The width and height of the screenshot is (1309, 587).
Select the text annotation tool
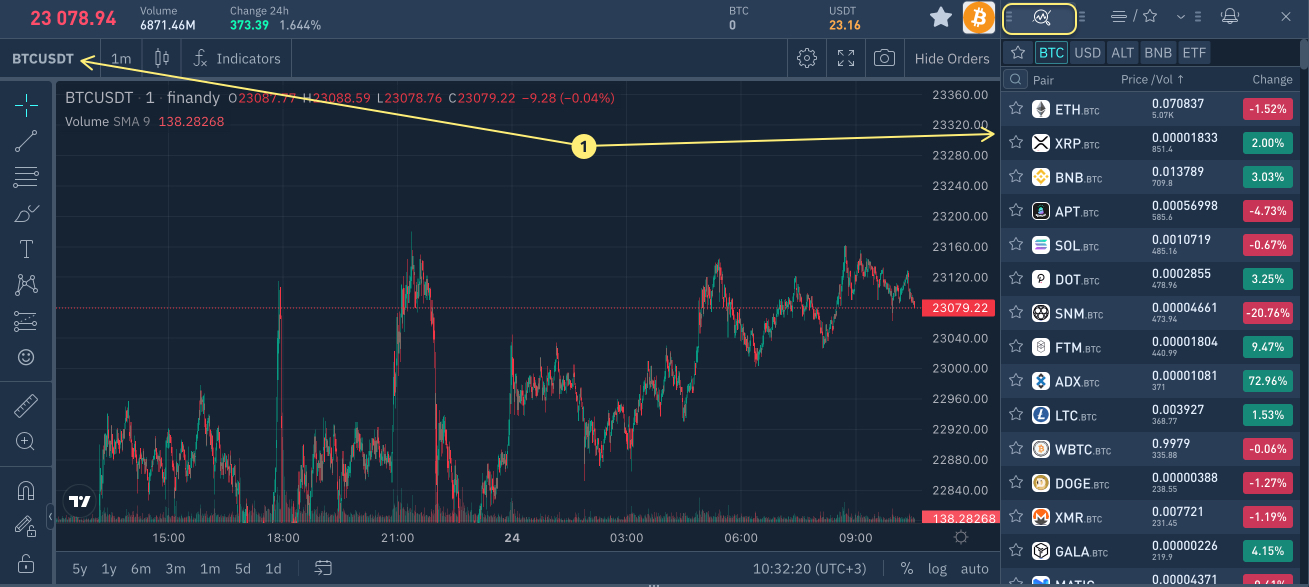pos(27,249)
